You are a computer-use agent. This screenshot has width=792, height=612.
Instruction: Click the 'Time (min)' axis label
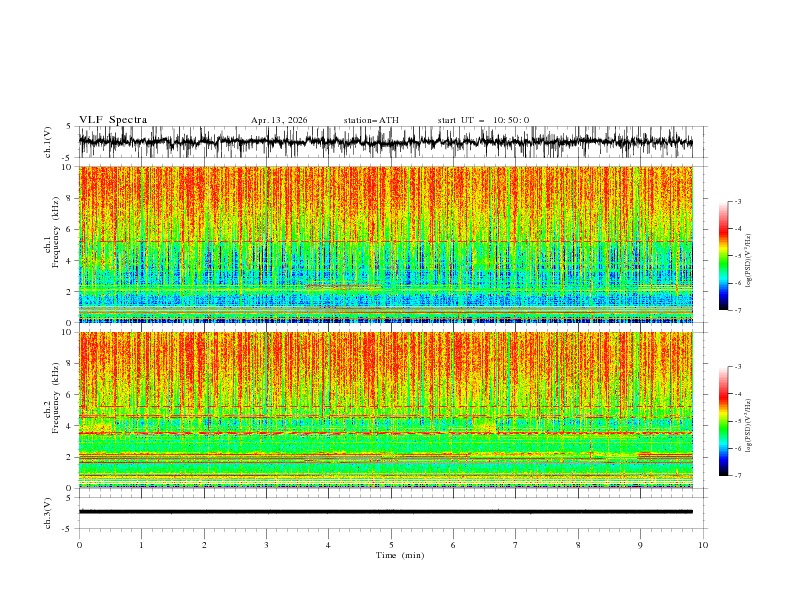click(400, 555)
